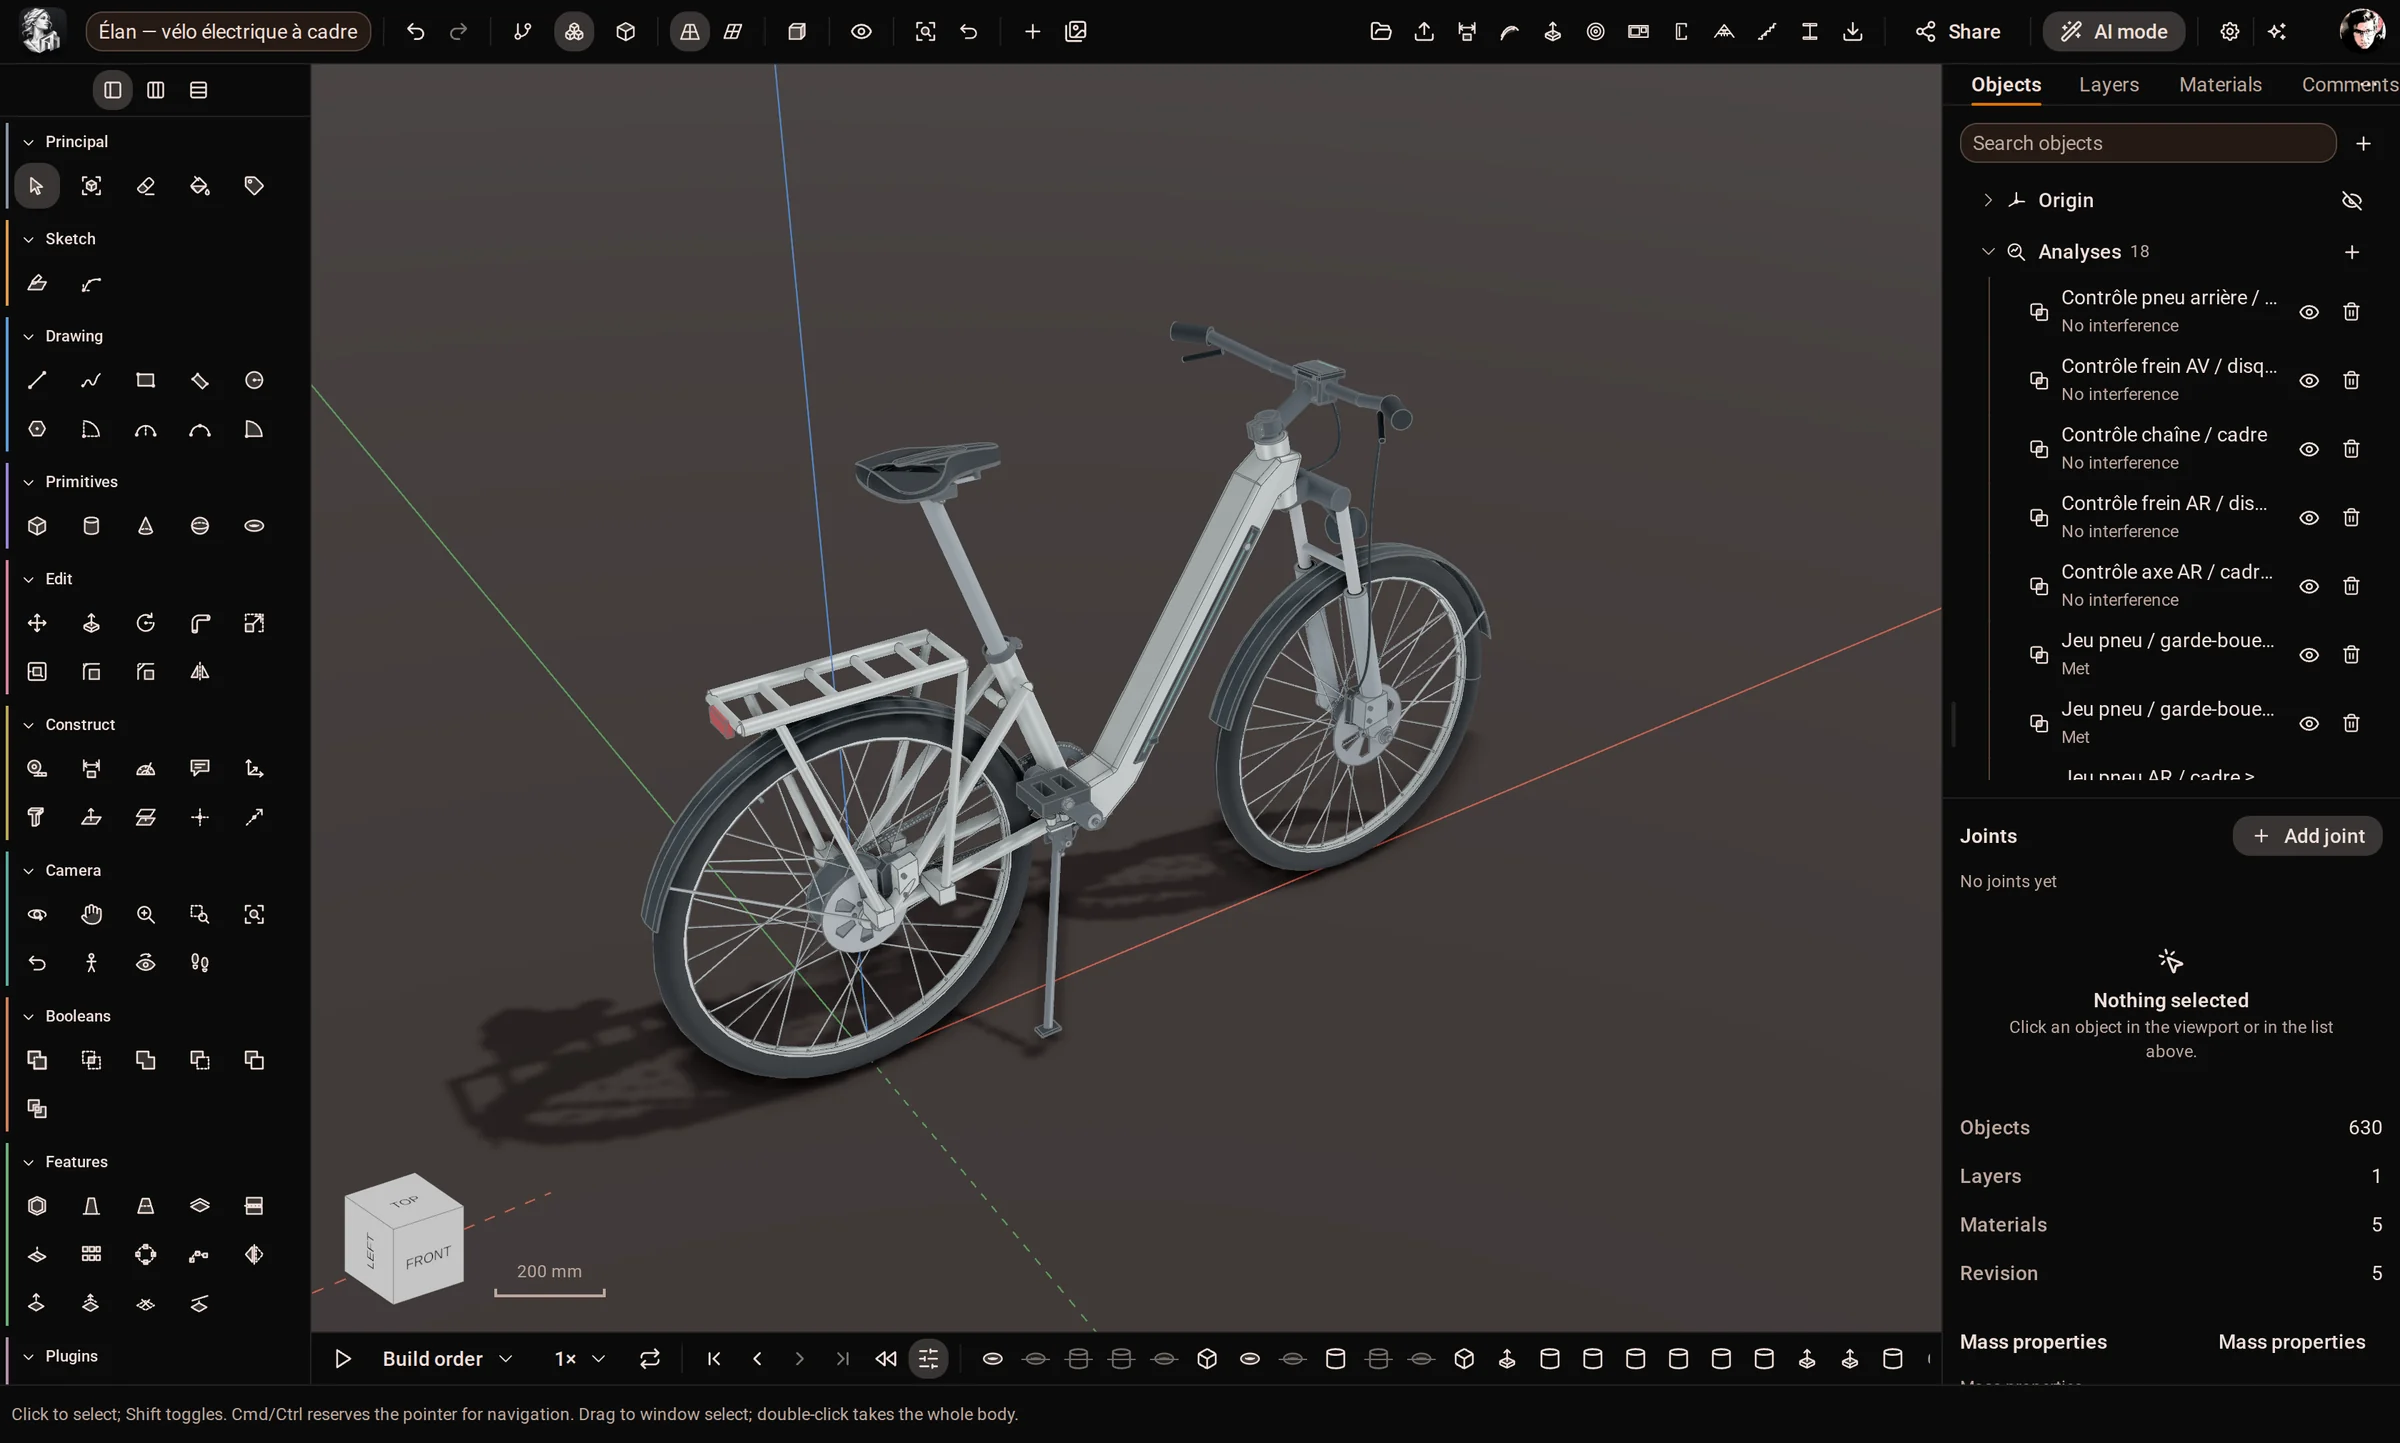Collapse the Primitives tool section
This screenshot has width=2400, height=1443.
click(29, 482)
